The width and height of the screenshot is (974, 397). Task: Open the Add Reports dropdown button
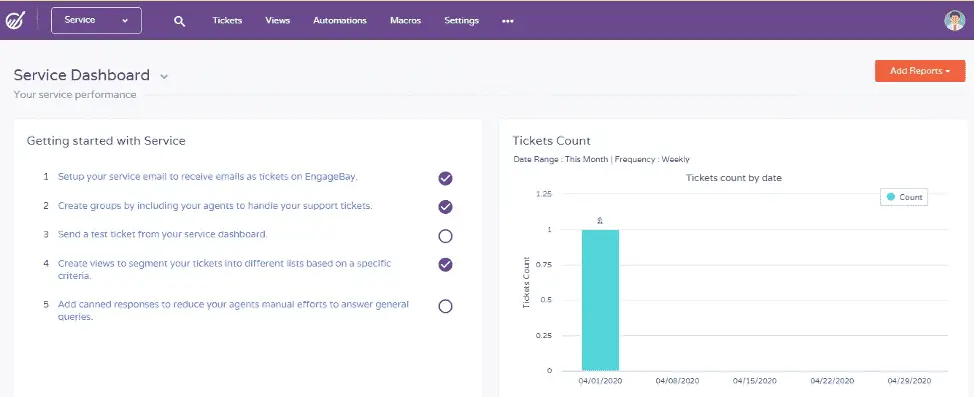[920, 71]
